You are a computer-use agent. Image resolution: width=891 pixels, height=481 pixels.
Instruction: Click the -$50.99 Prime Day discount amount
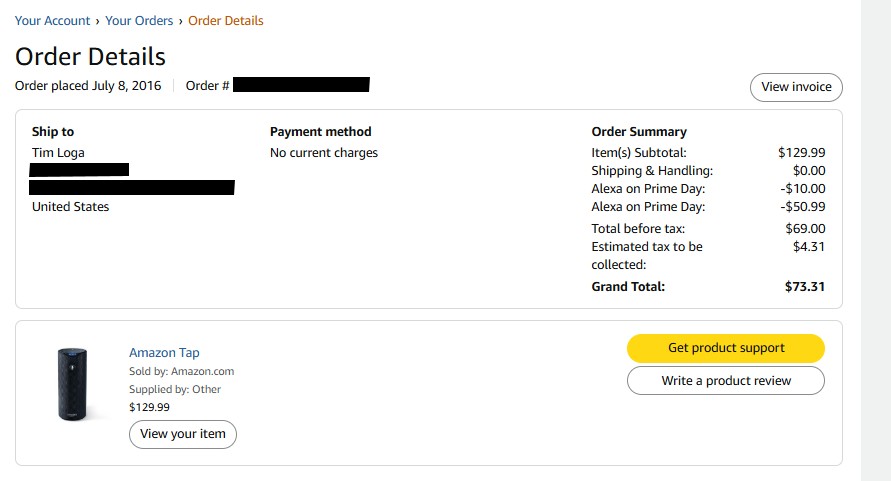[802, 207]
